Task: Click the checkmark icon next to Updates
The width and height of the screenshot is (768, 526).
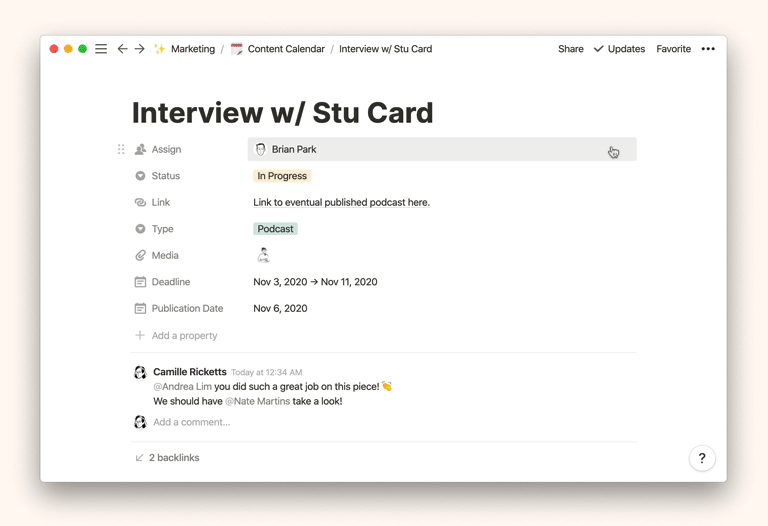Action: pos(599,49)
